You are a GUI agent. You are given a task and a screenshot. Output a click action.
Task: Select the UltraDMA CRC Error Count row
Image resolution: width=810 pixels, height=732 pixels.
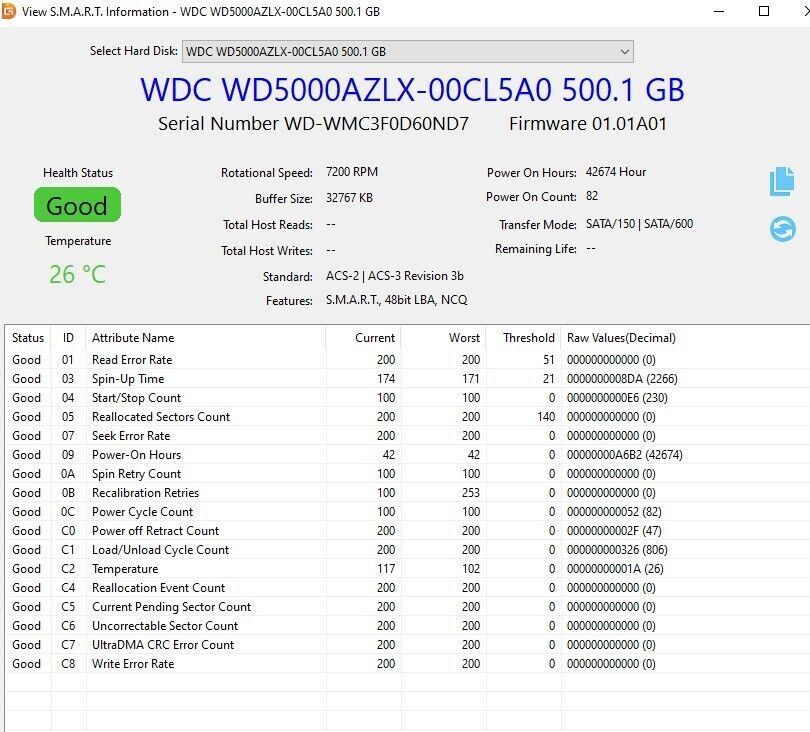point(407,645)
